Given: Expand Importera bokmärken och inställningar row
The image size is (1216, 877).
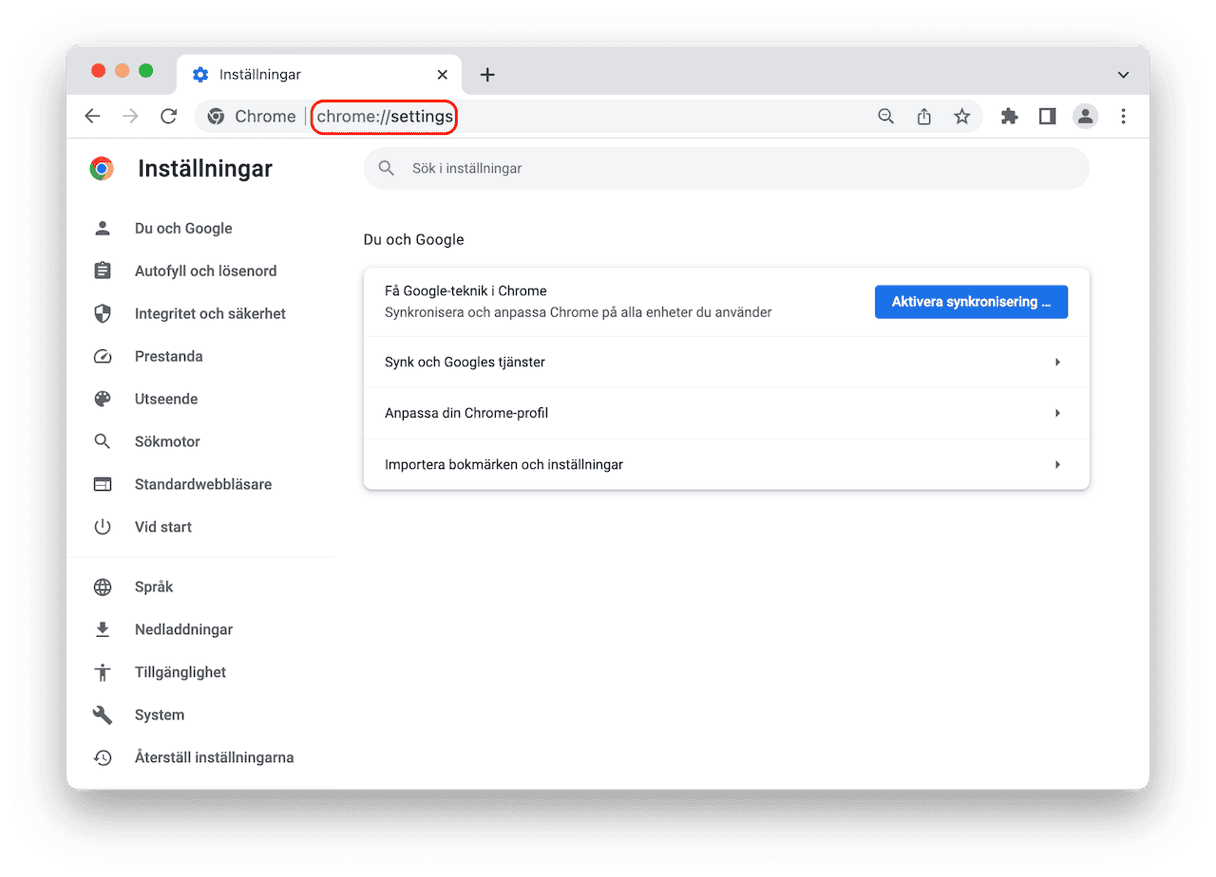Looking at the screenshot, I should pyautogui.click(x=726, y=465).
